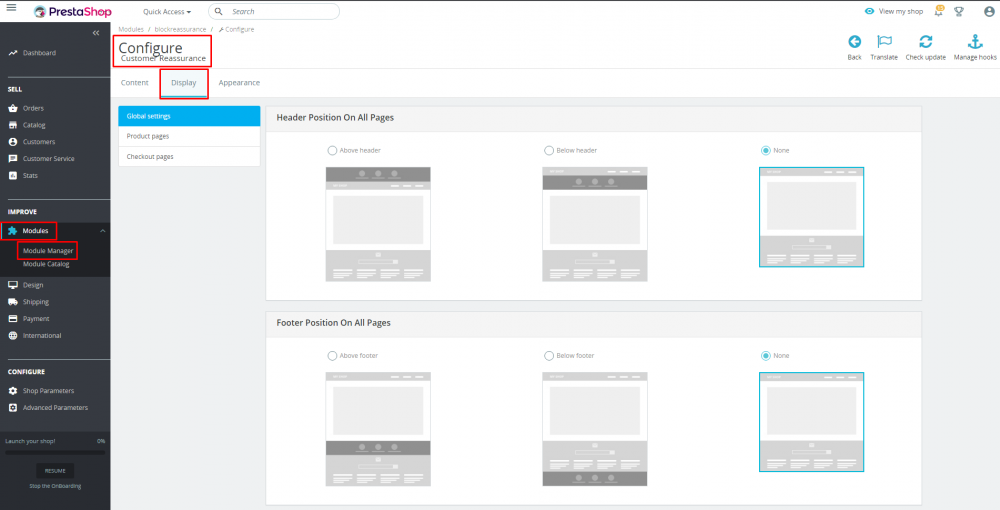
Task: Open the Customers sidebar item text
Action: (x=39, y=142)
